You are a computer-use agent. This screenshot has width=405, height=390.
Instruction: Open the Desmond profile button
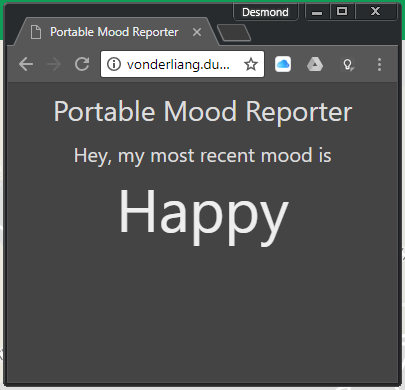pos(265,12)
